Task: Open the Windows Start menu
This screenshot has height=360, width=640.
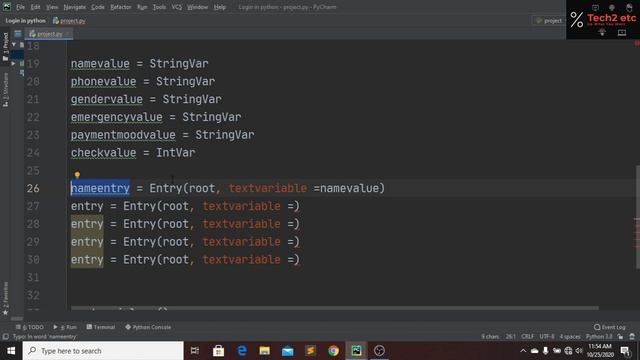Action: 11,351
